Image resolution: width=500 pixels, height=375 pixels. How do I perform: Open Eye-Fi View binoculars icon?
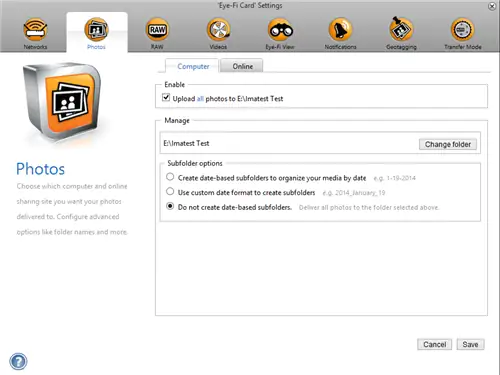pyautogui.click(x=280, y=30)
